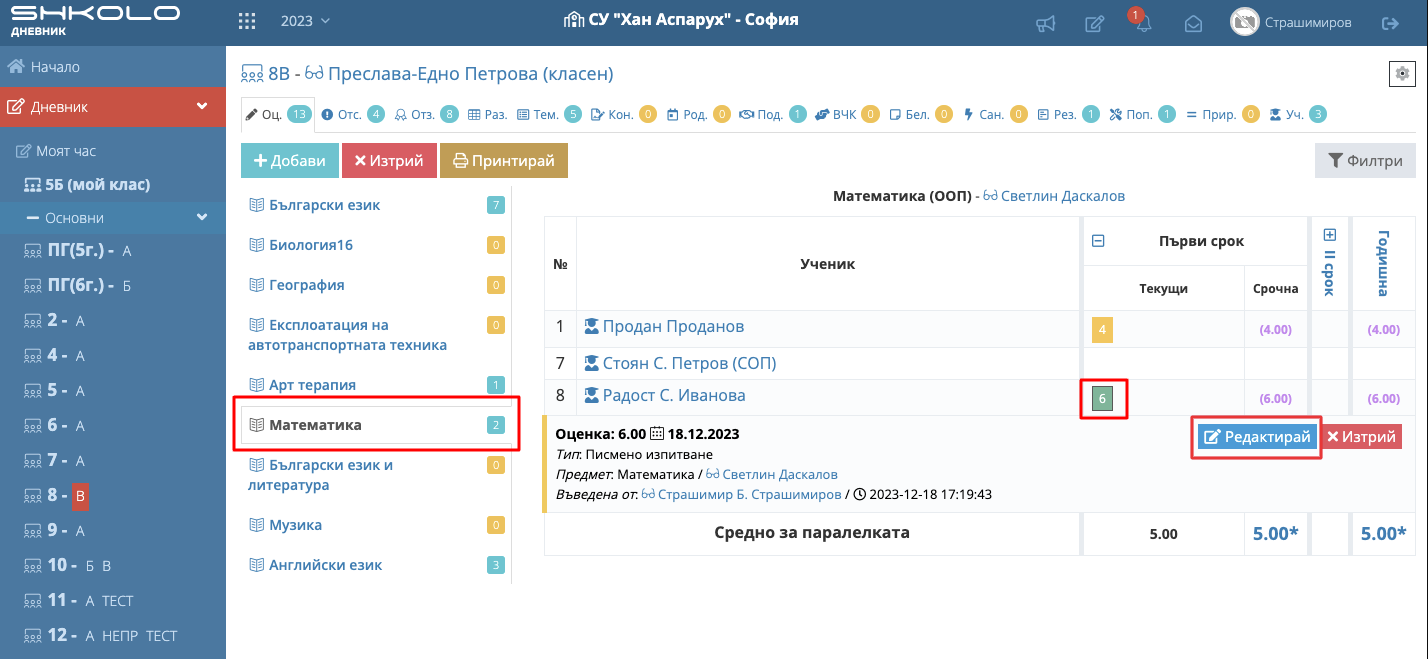
Task: Open the envelope messages icon
Action: 1193,22
